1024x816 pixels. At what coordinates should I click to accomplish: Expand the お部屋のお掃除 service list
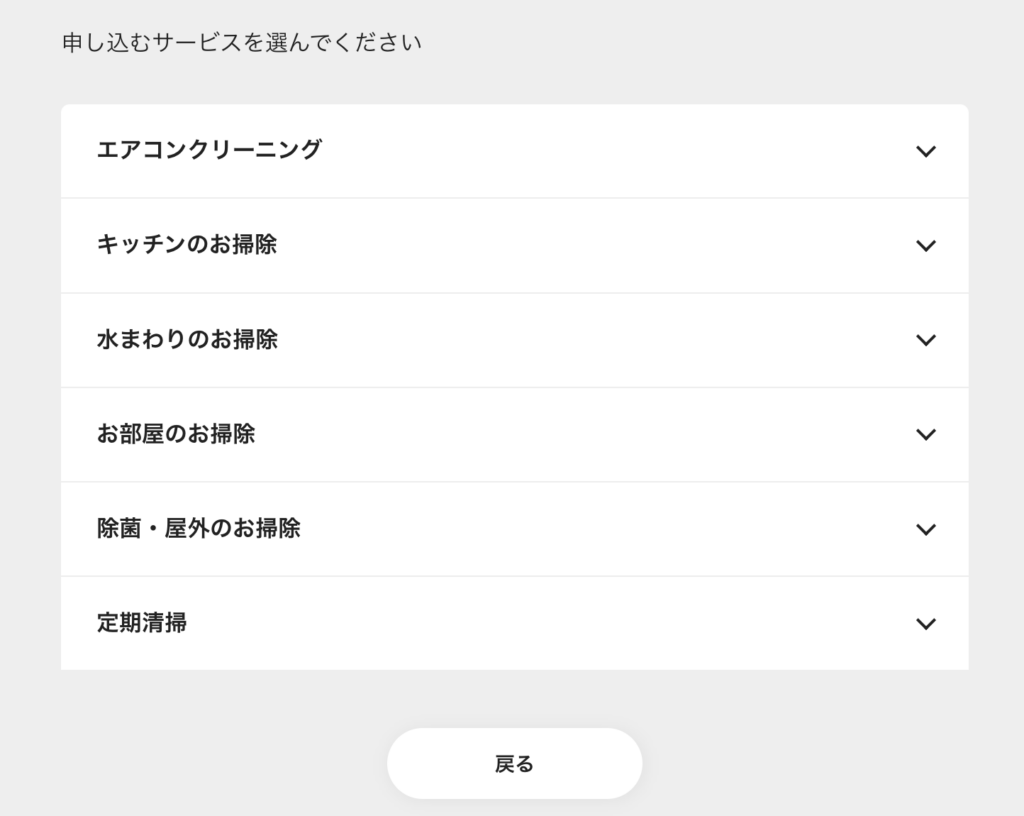pyautogui.click(x=515, y=435)
